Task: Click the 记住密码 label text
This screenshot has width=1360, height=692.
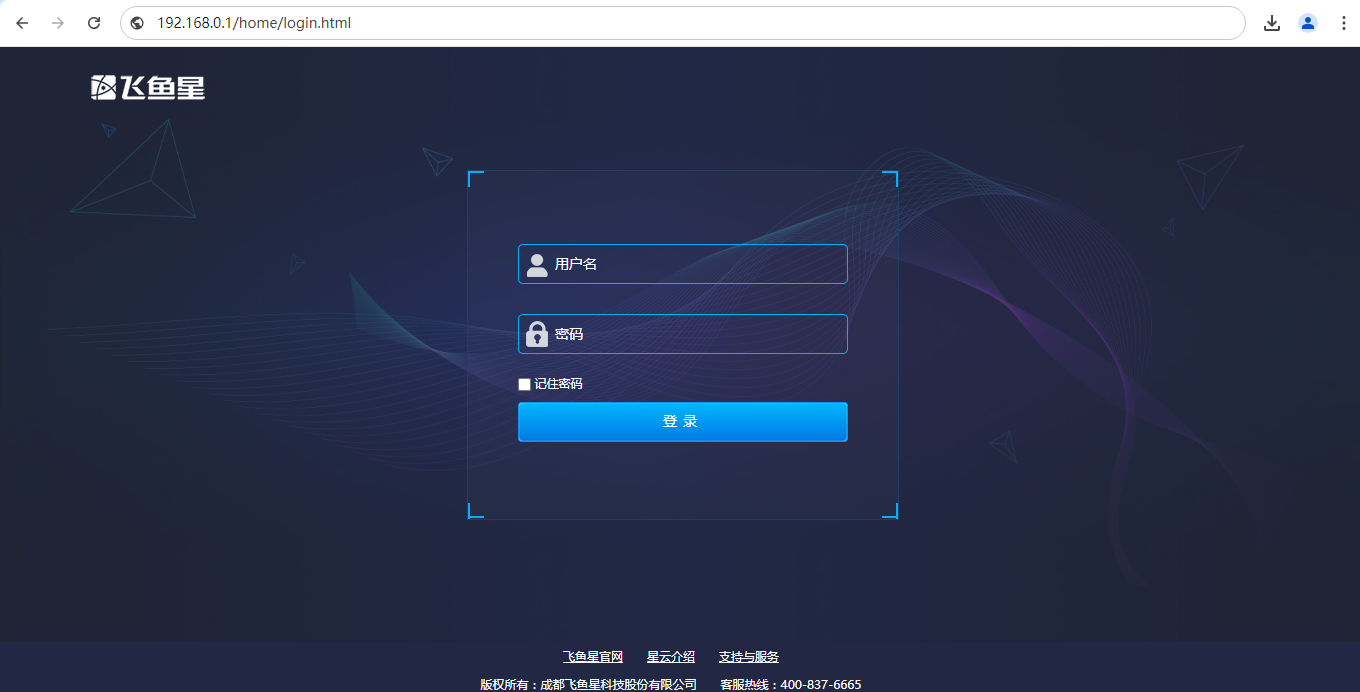Action: pos(558,384)
